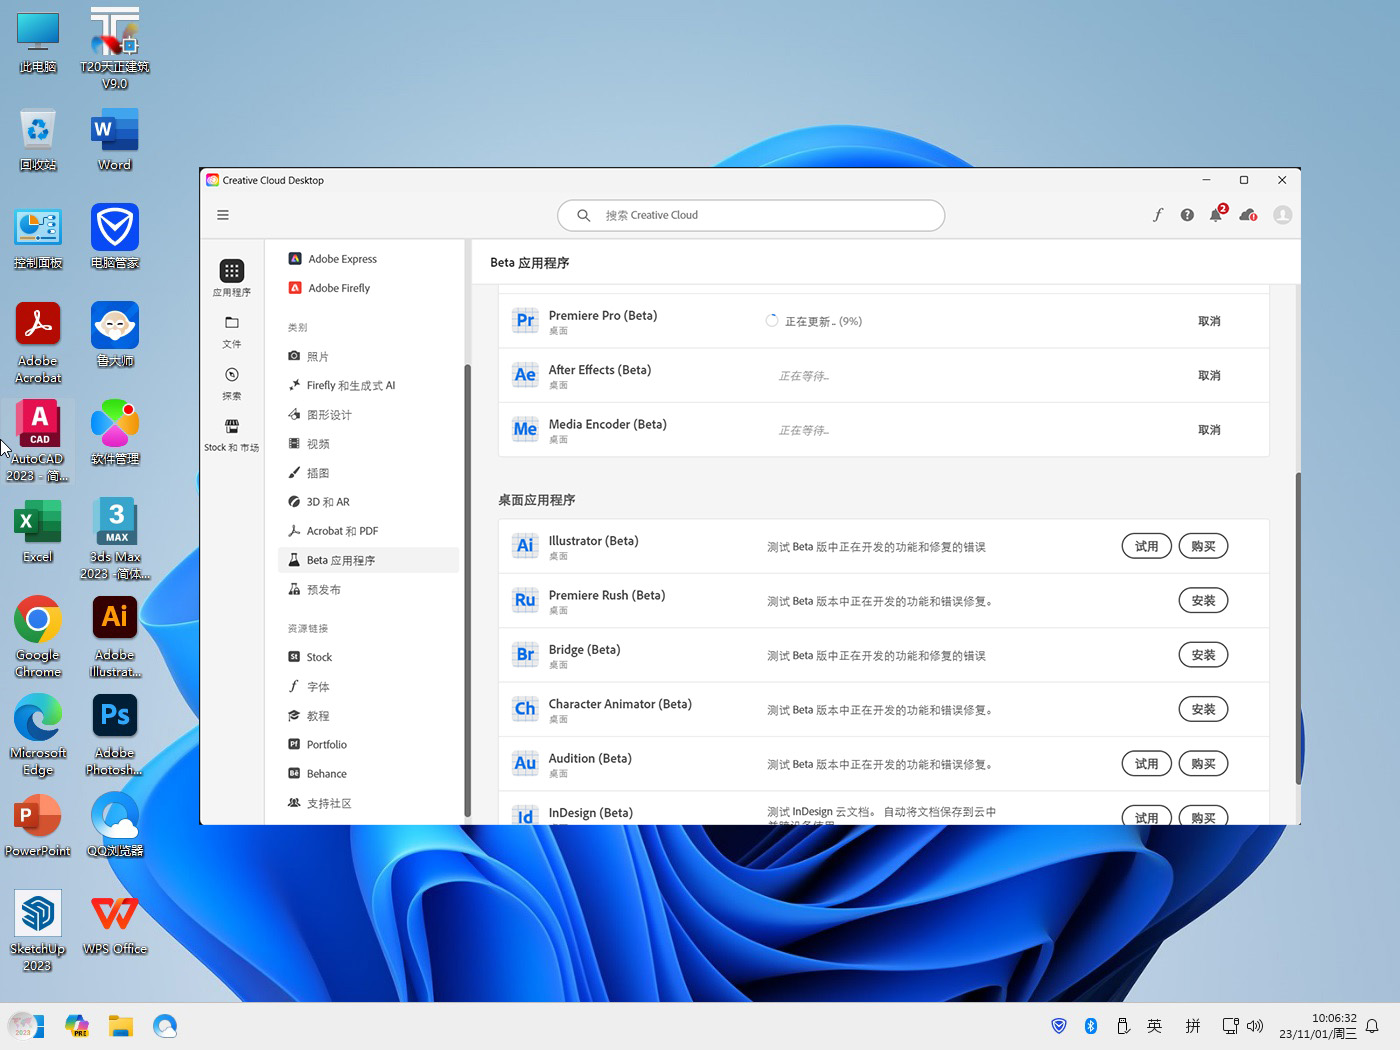Open the 字体 resource link
1400x1050 pixels.
(x=308, y=686)
